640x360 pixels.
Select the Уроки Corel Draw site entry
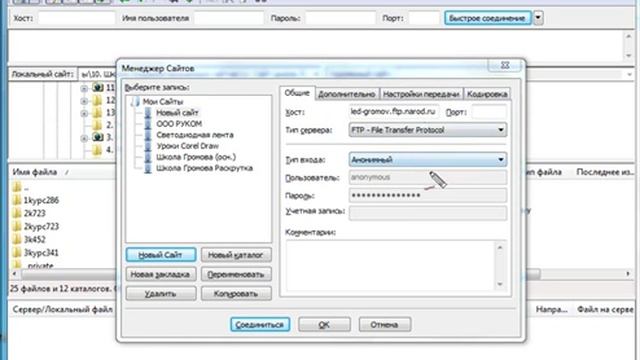click(187, 146)
